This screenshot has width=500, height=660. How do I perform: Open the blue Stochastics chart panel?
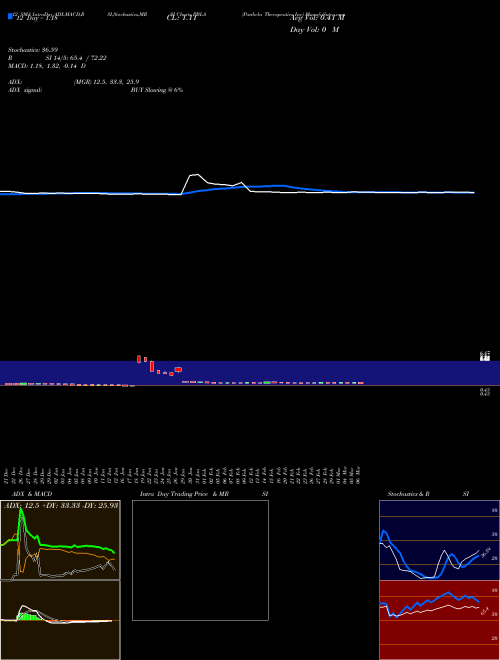(x=439, y=540)
